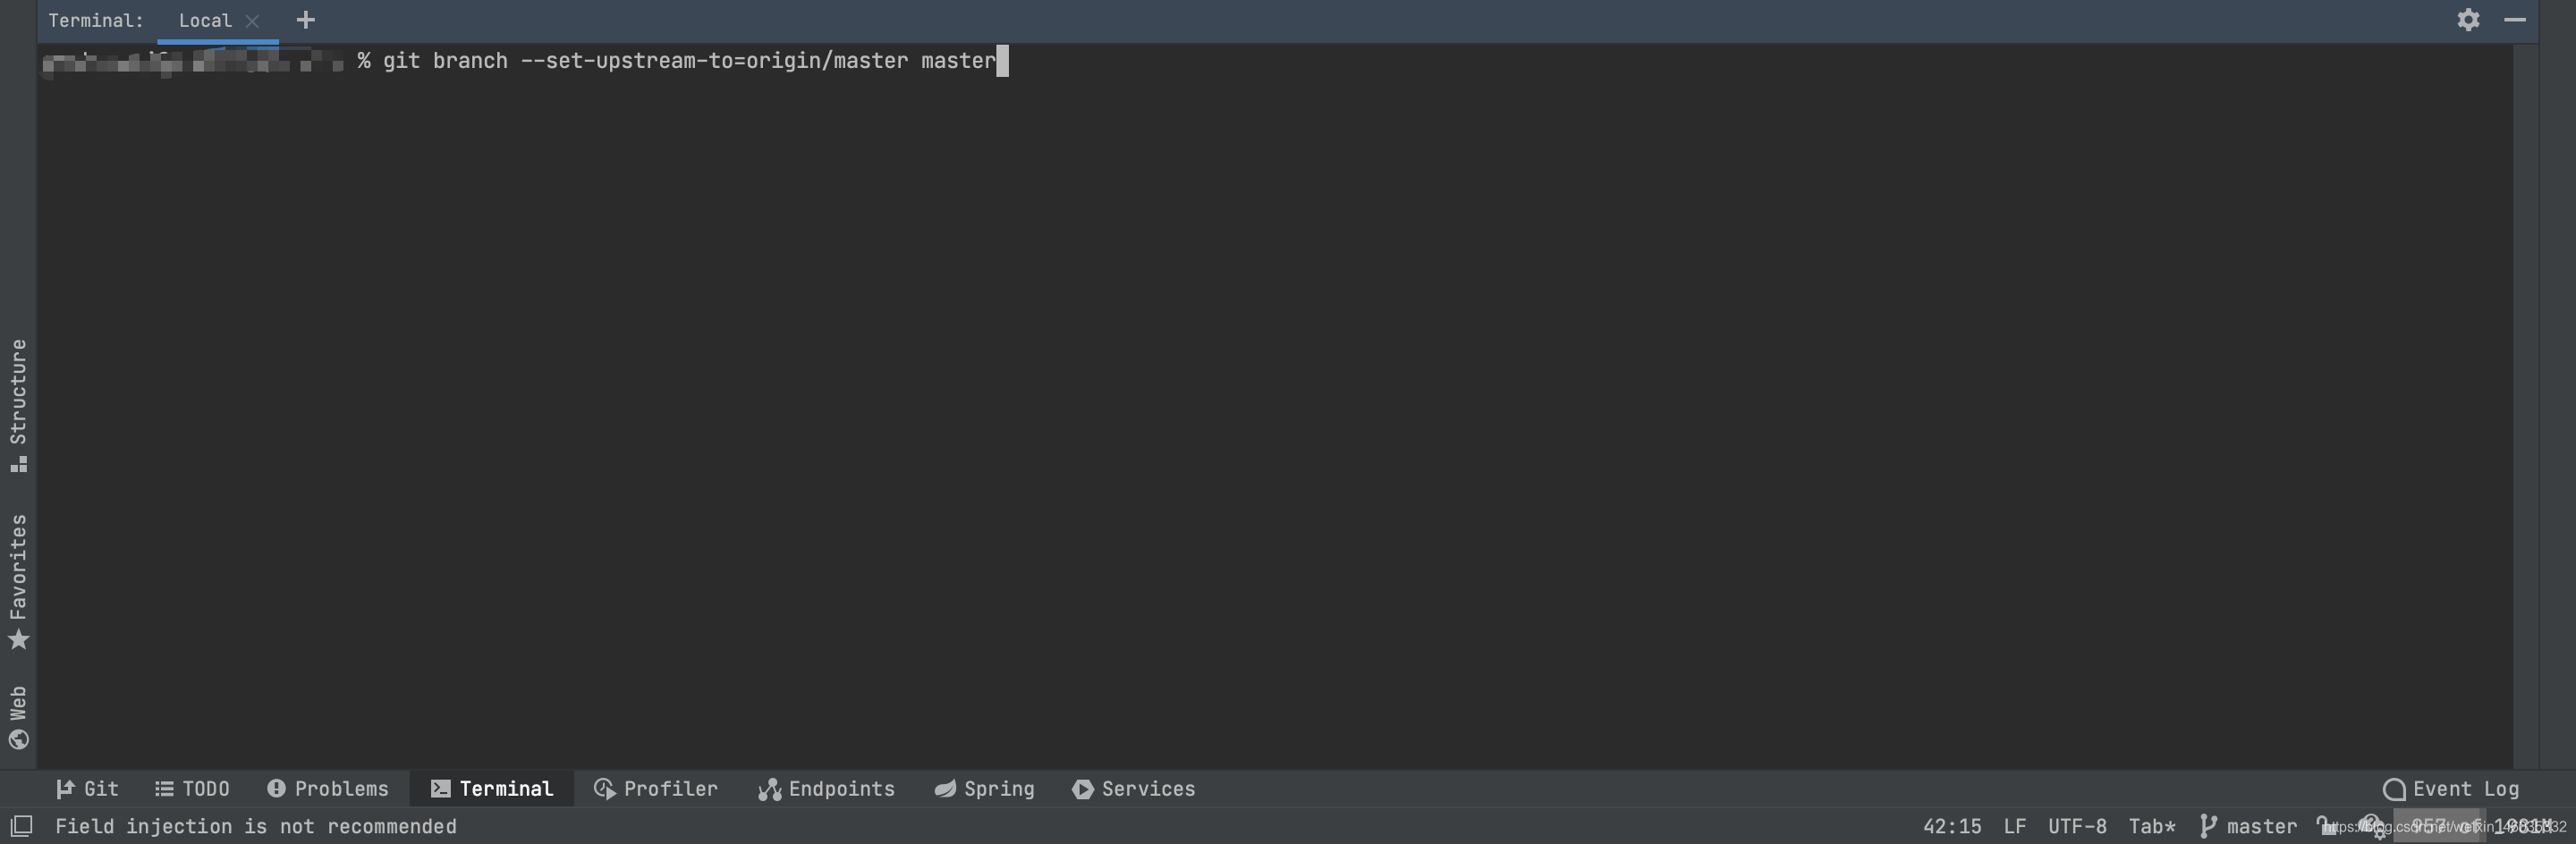This screenshot has height=844, width=2576.
Task: Change the LF line separator
Action: tap(2014, 827)
